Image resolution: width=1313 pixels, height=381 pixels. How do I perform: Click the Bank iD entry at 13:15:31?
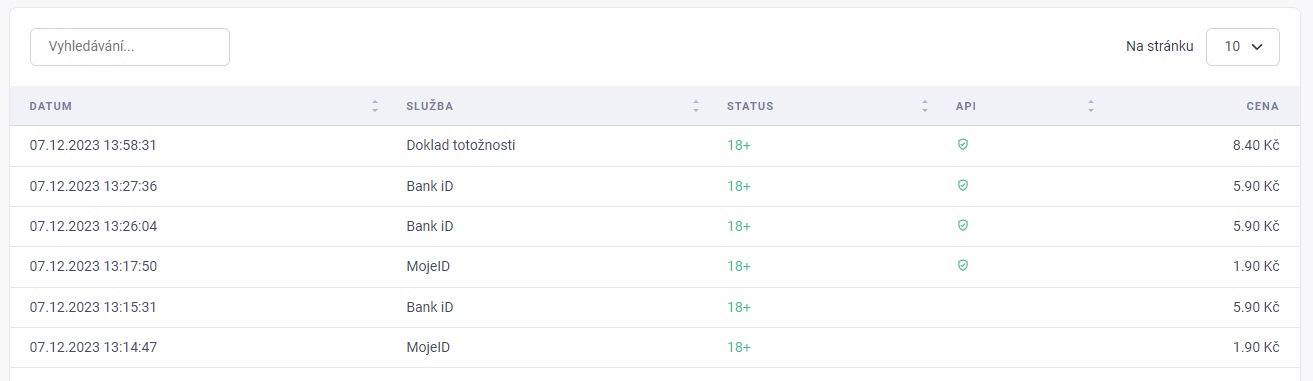coord(430,307)
